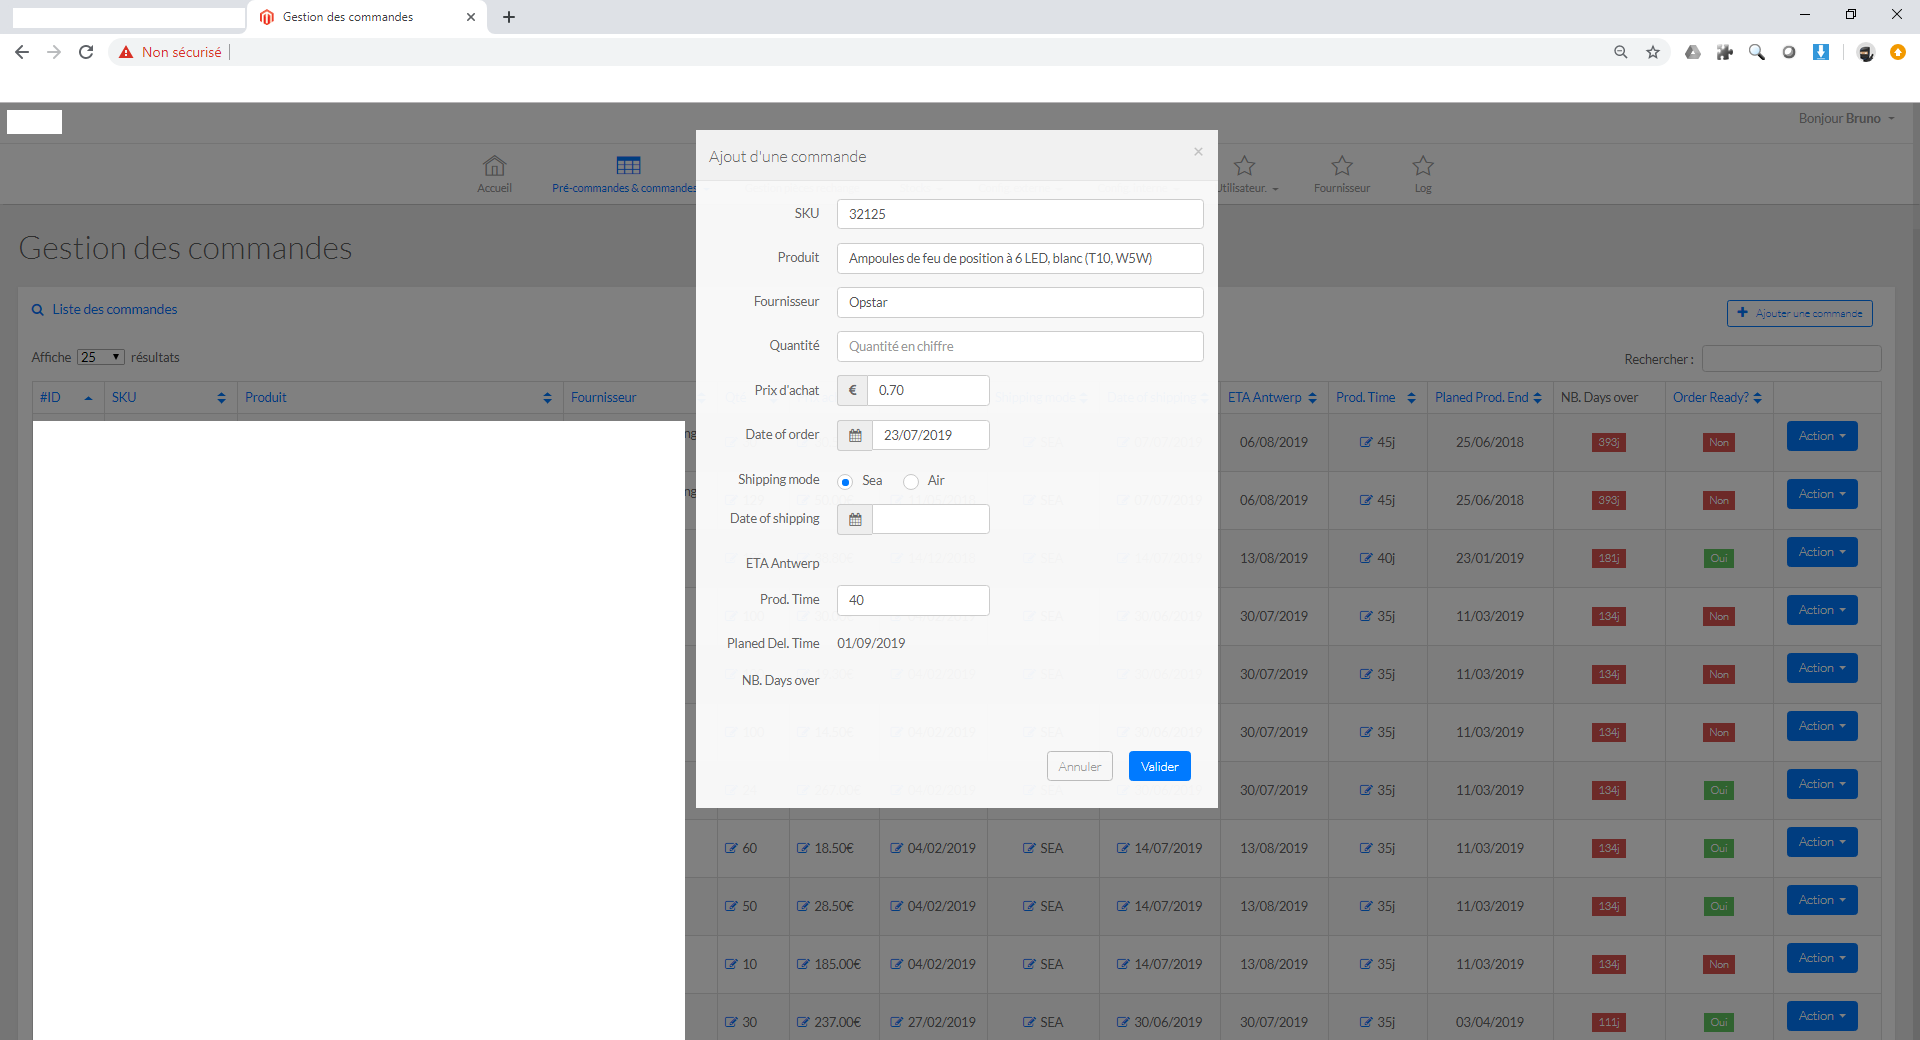1920x1040 pixels.
Task: Open the Pré-commandes & commandes table icon
Action: pyautogui.click(x=628, y=166)
